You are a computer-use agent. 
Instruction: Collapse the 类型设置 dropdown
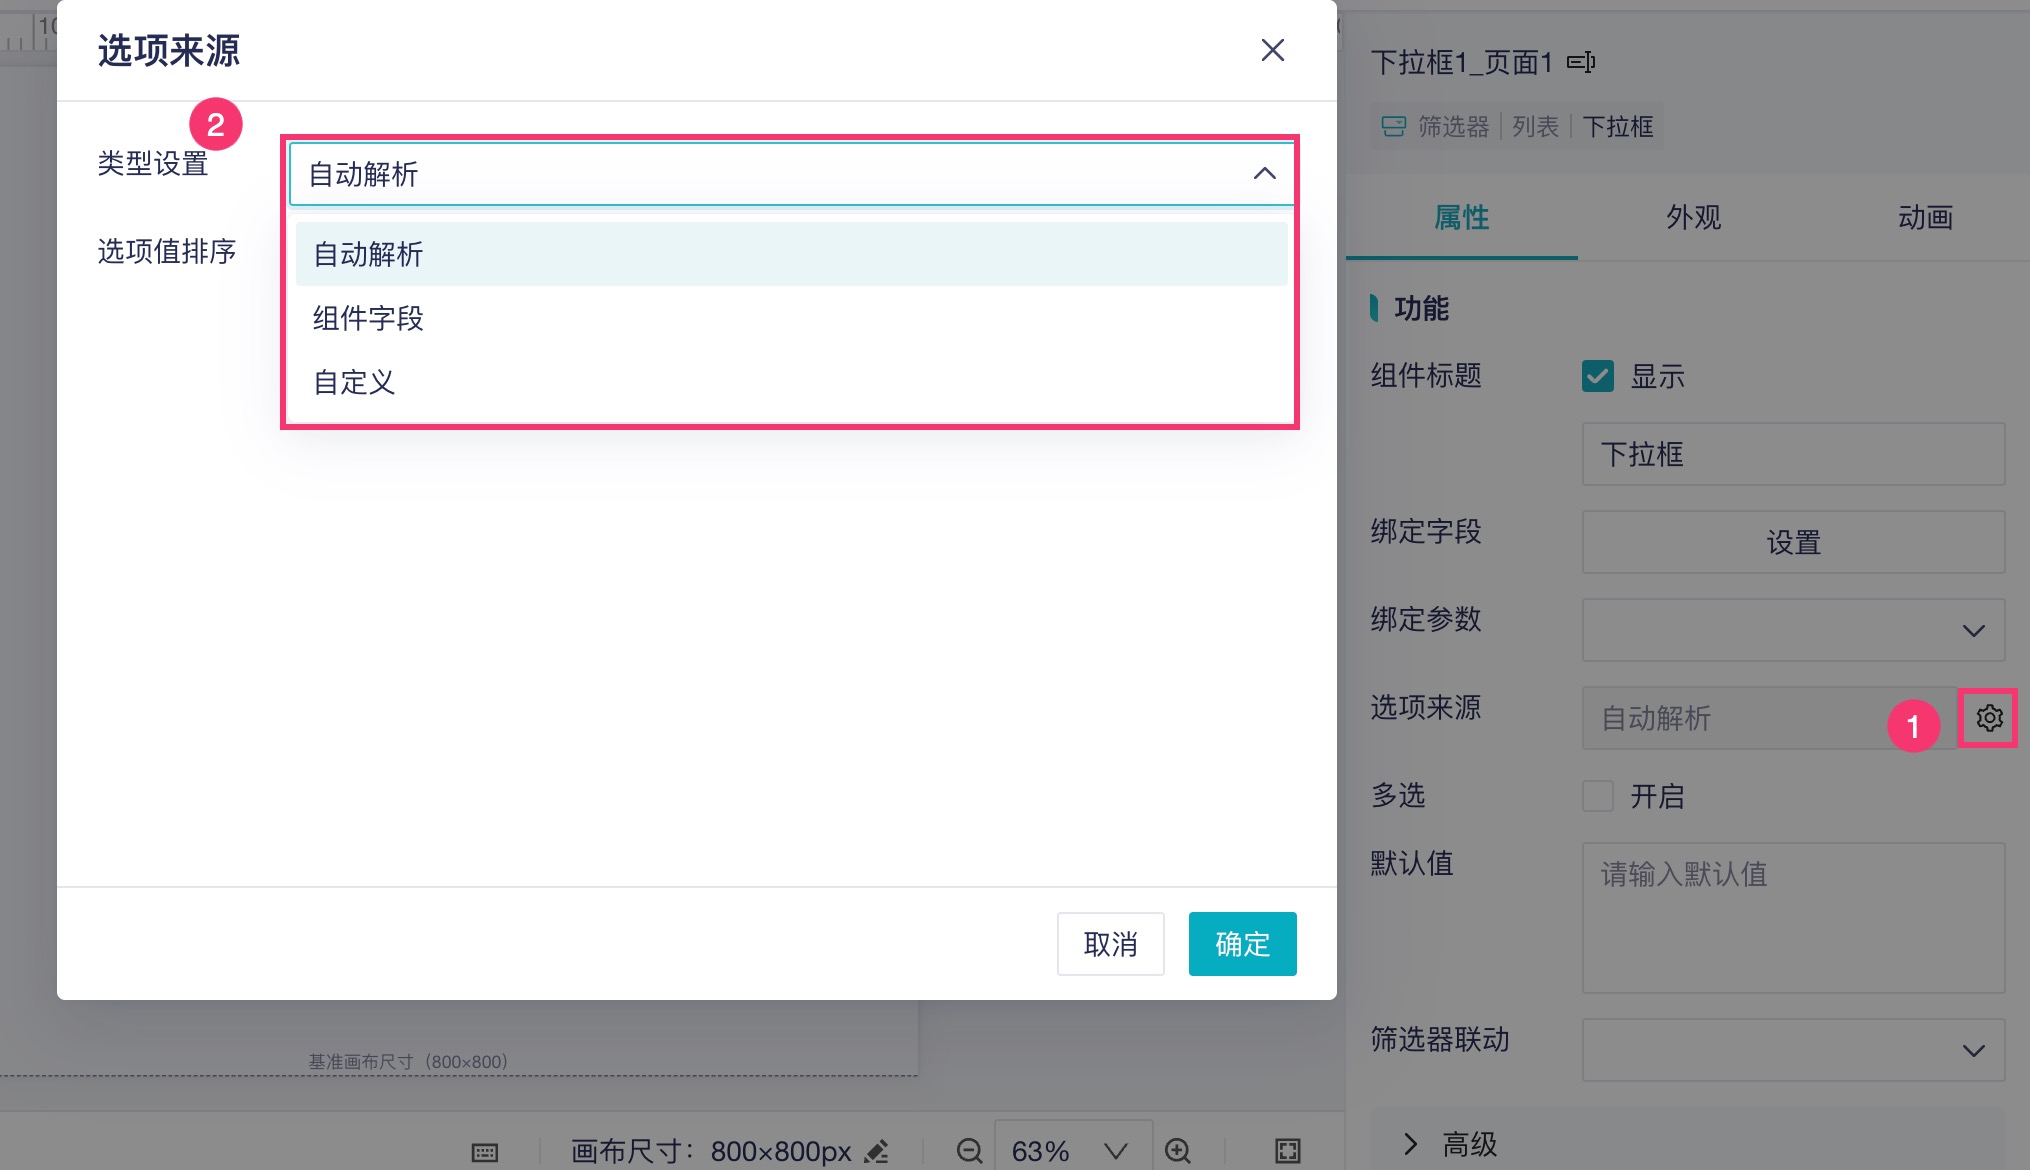point(1264,174)
